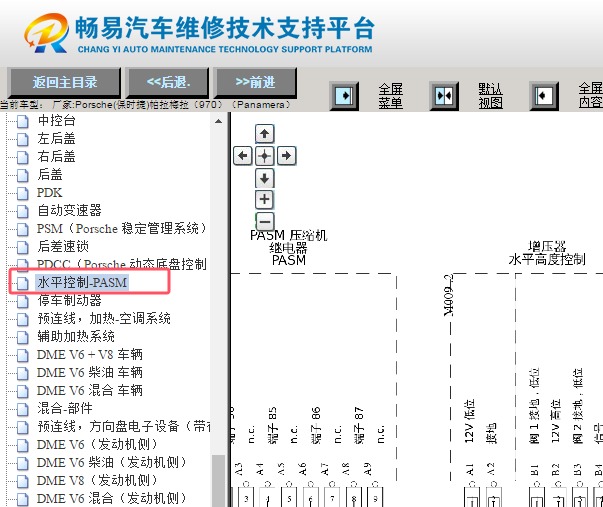
Task: Open PSM (Porsche 稳定管理系统) entry
Action: pos(122,228)
